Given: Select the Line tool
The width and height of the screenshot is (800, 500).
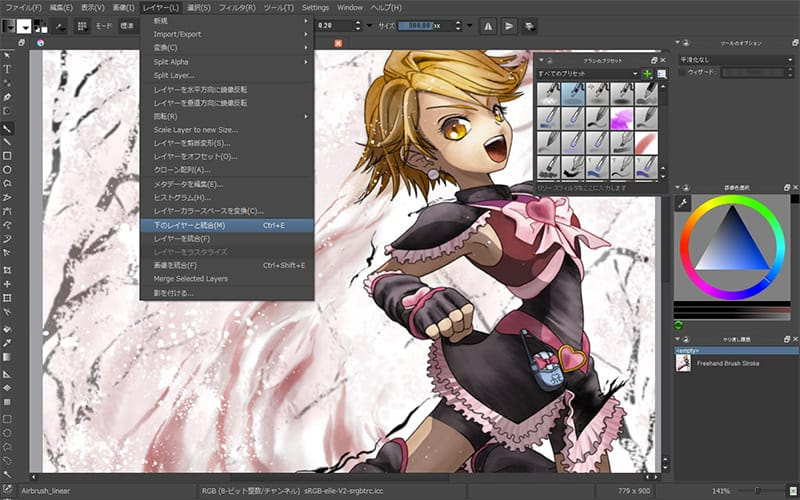Looking at the screenshot, I should [x=7, y=142].
